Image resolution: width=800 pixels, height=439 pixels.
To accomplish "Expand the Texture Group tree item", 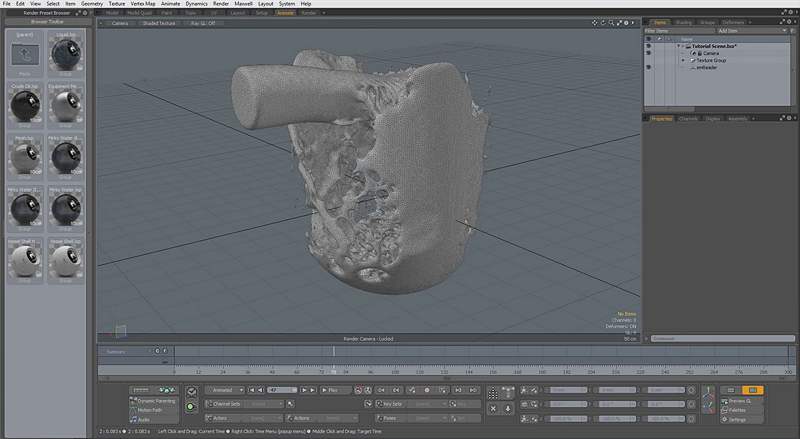I will click(x=683, y=60).
